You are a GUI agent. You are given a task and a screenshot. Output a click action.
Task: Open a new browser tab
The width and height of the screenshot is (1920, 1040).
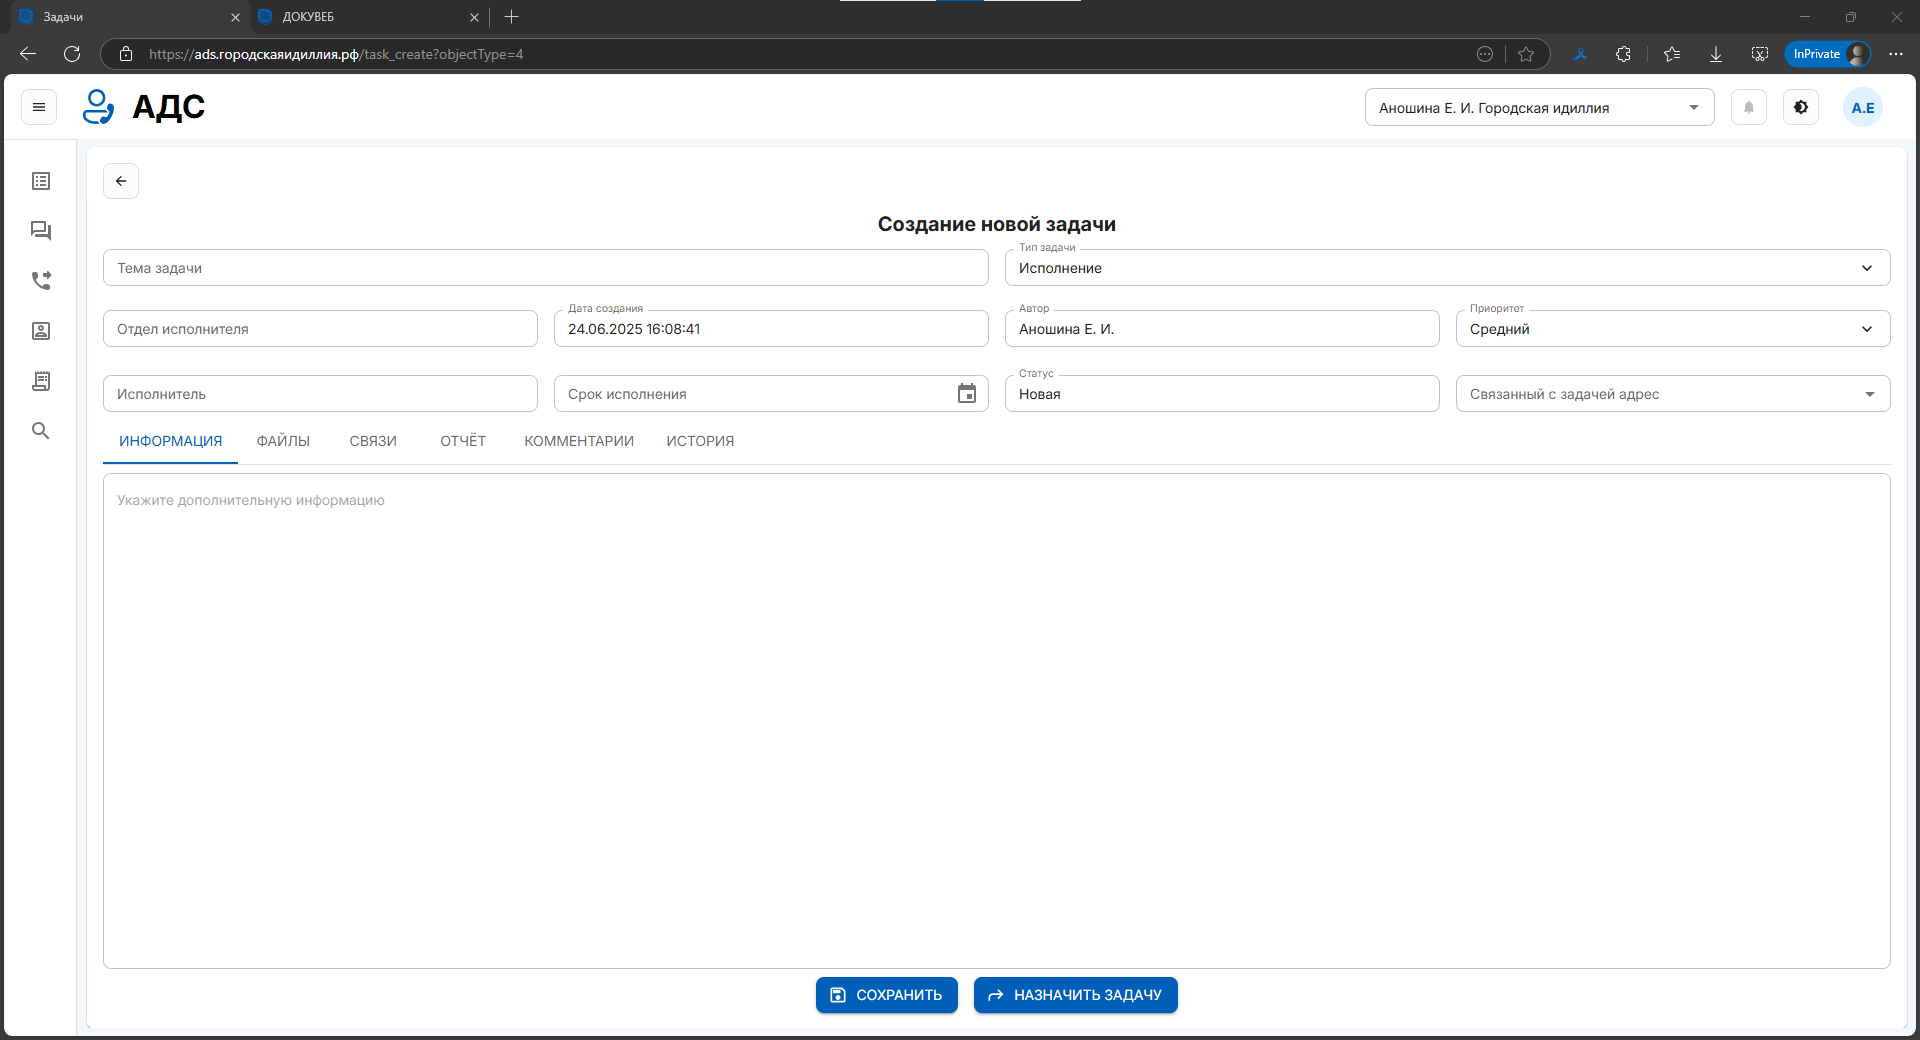pos(512,17)
